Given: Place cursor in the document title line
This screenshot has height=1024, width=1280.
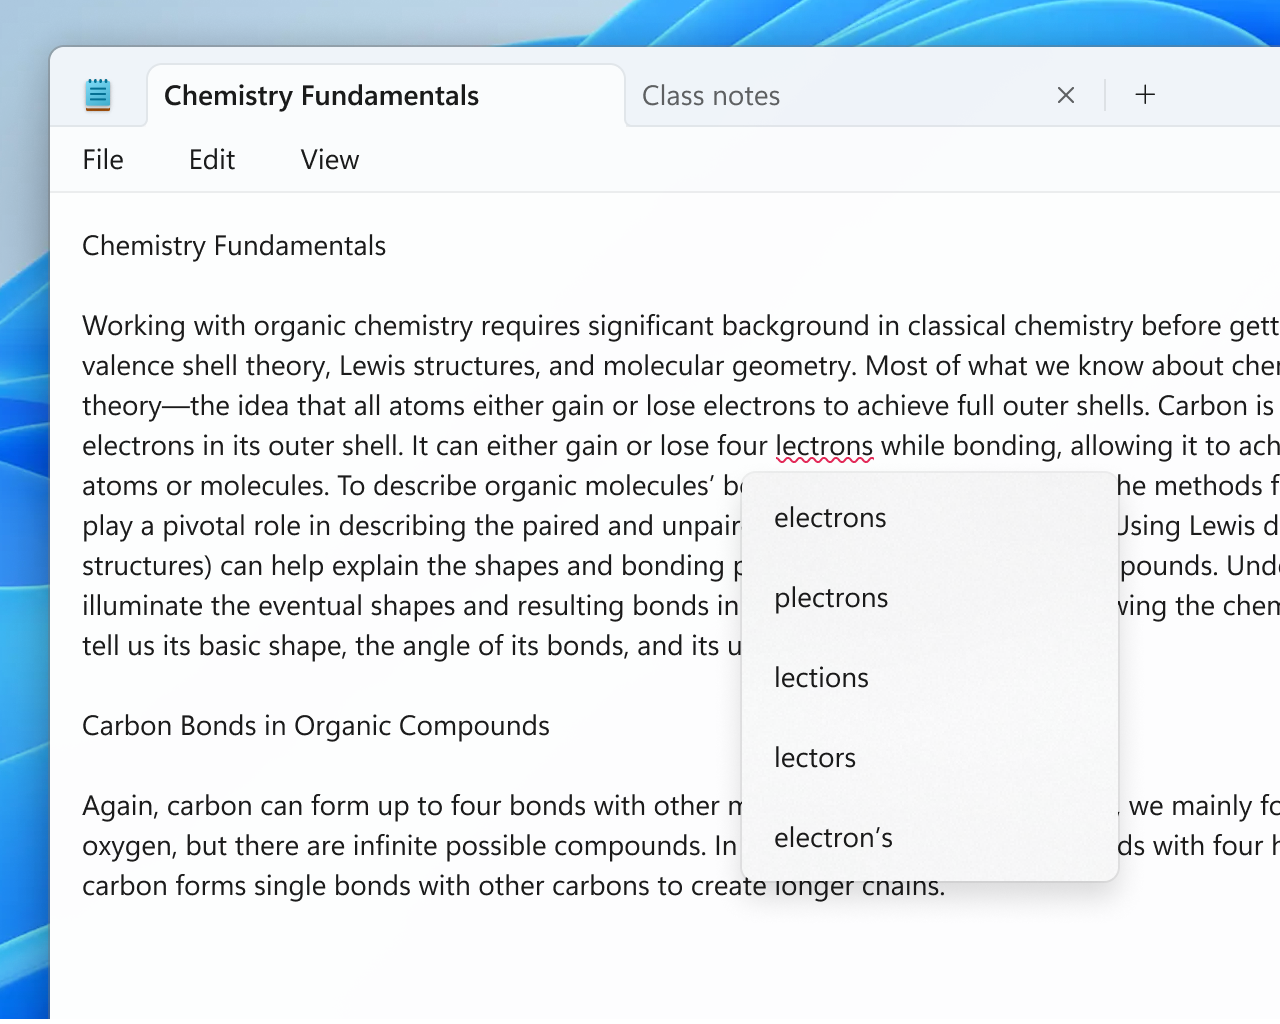Looking at the screenshot, I should [234, 246].
